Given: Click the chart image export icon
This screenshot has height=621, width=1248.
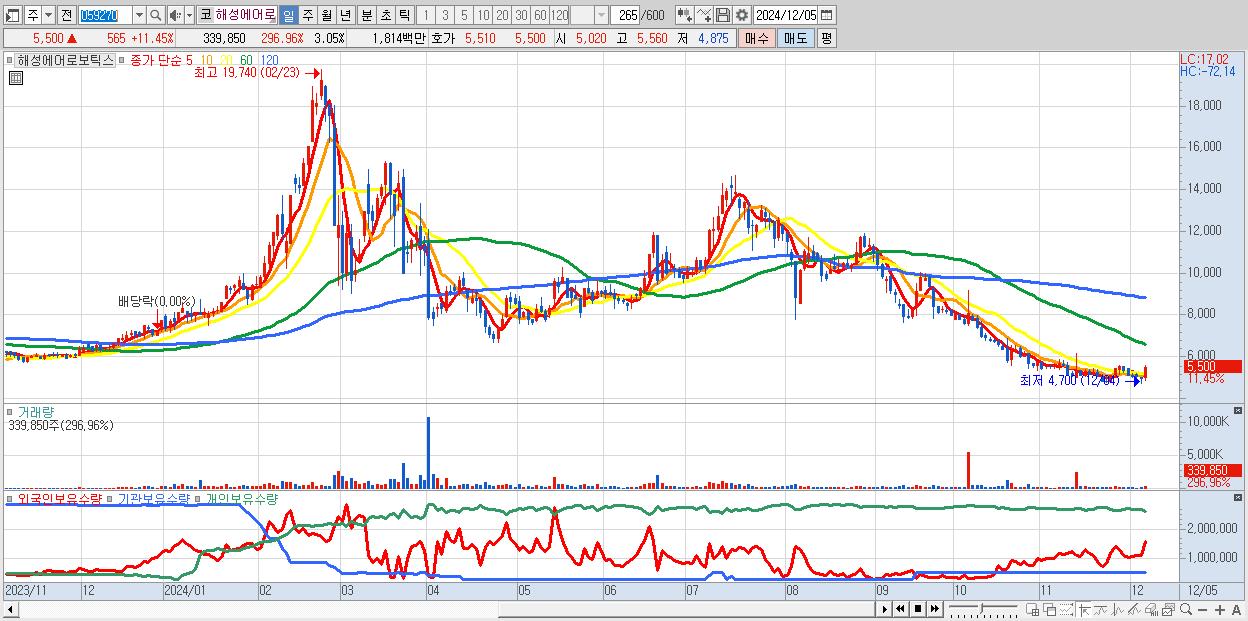Looking at the screenshot, I should 1168,609.
